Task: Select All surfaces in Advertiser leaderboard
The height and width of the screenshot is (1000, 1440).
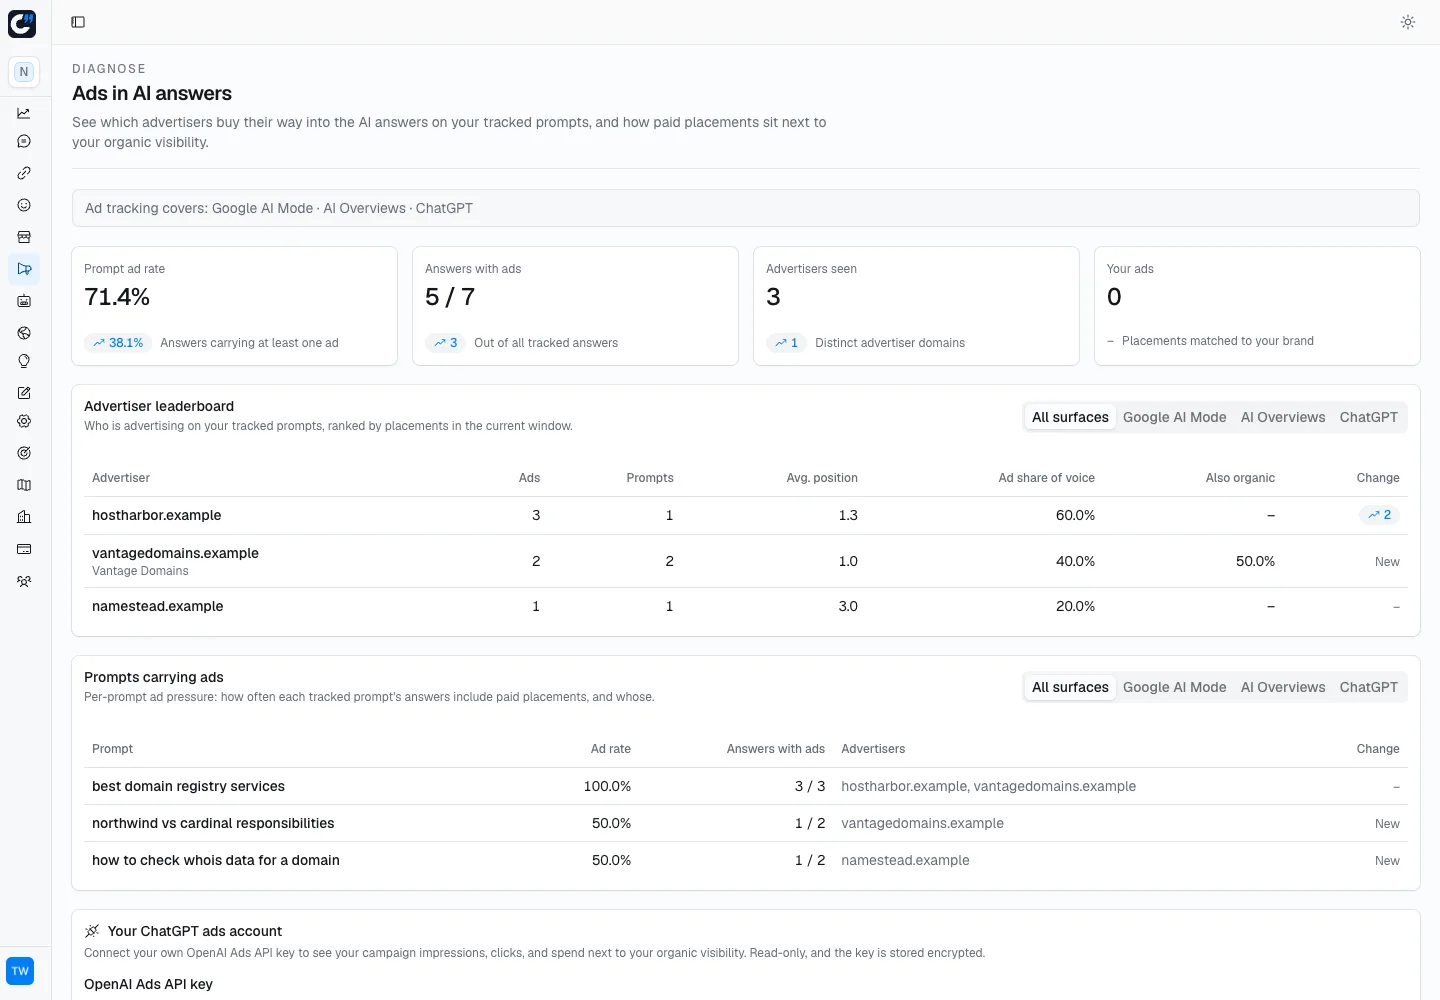Action: [1070, 417]
